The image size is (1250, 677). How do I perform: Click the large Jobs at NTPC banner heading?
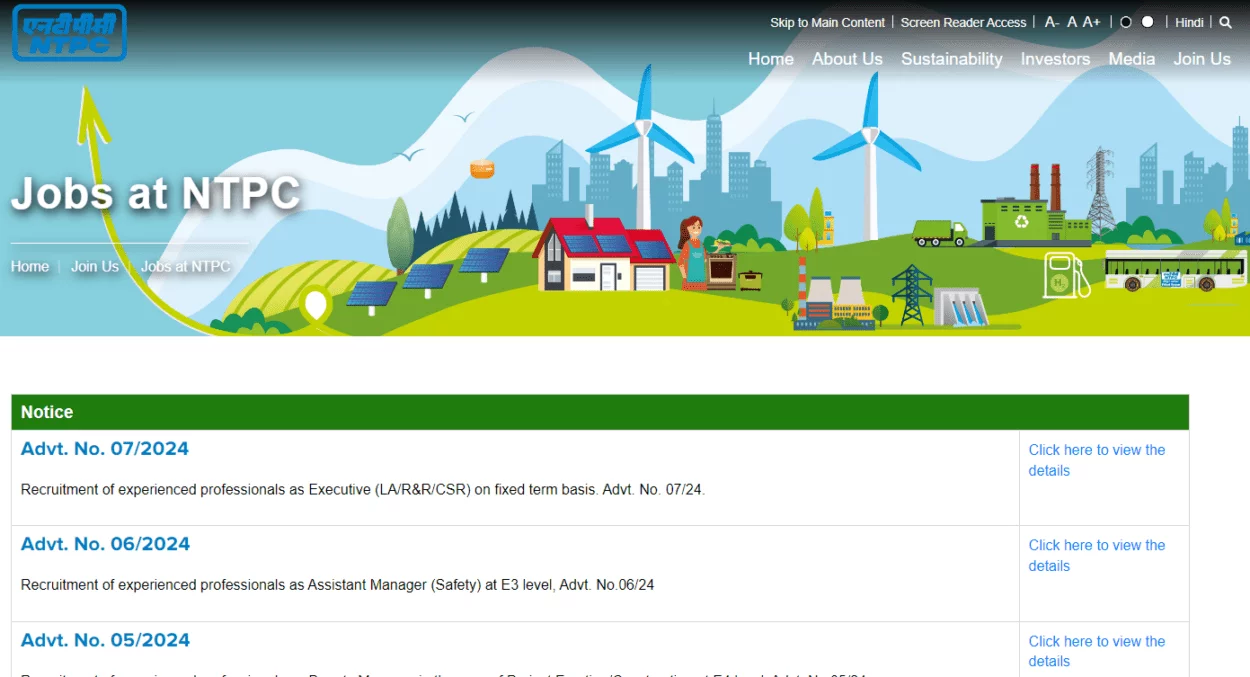pos(156,193)
